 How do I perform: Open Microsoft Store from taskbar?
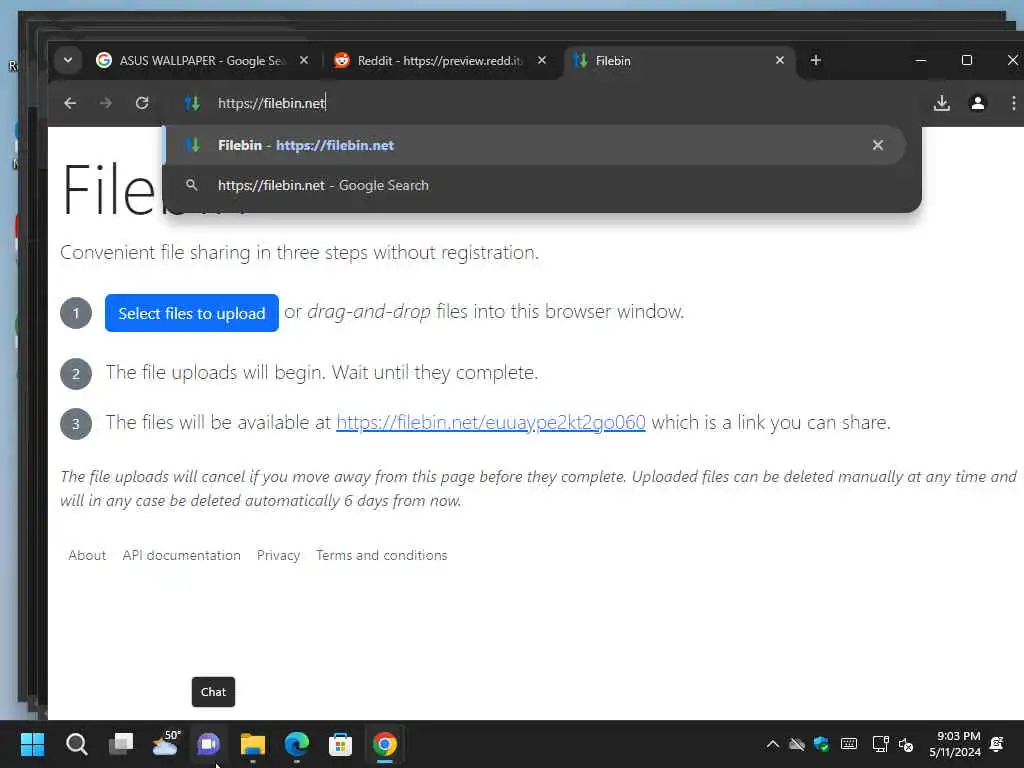340,744
